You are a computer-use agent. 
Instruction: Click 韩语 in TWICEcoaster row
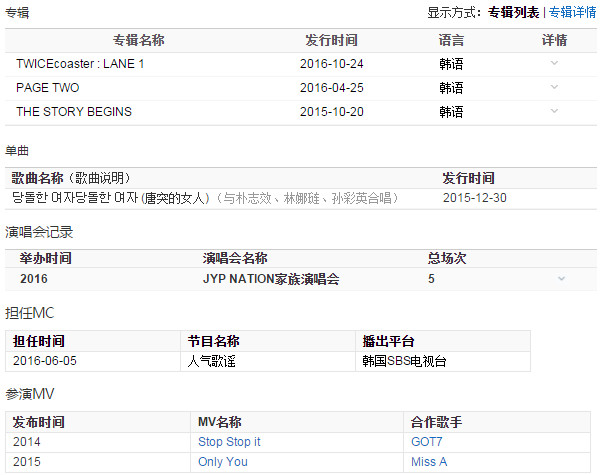[451, 64]
